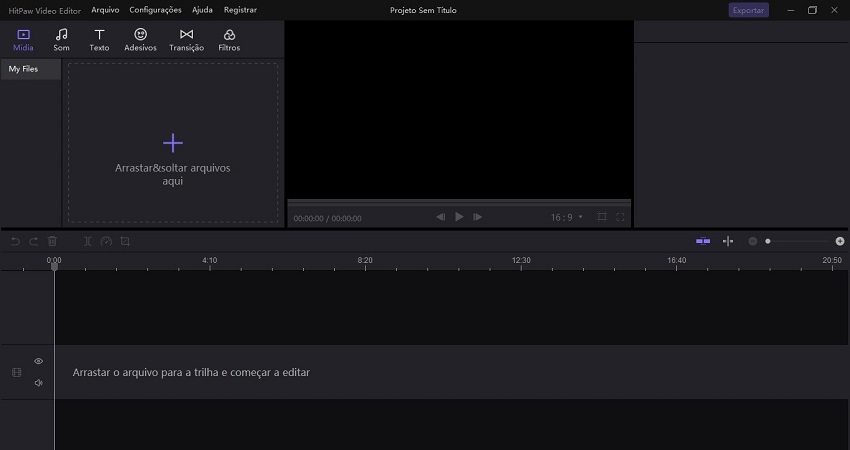Click the 4:10 mark on timeline ruler
The width and height of the screenshot is (850, 450).
tap(210, 260)
